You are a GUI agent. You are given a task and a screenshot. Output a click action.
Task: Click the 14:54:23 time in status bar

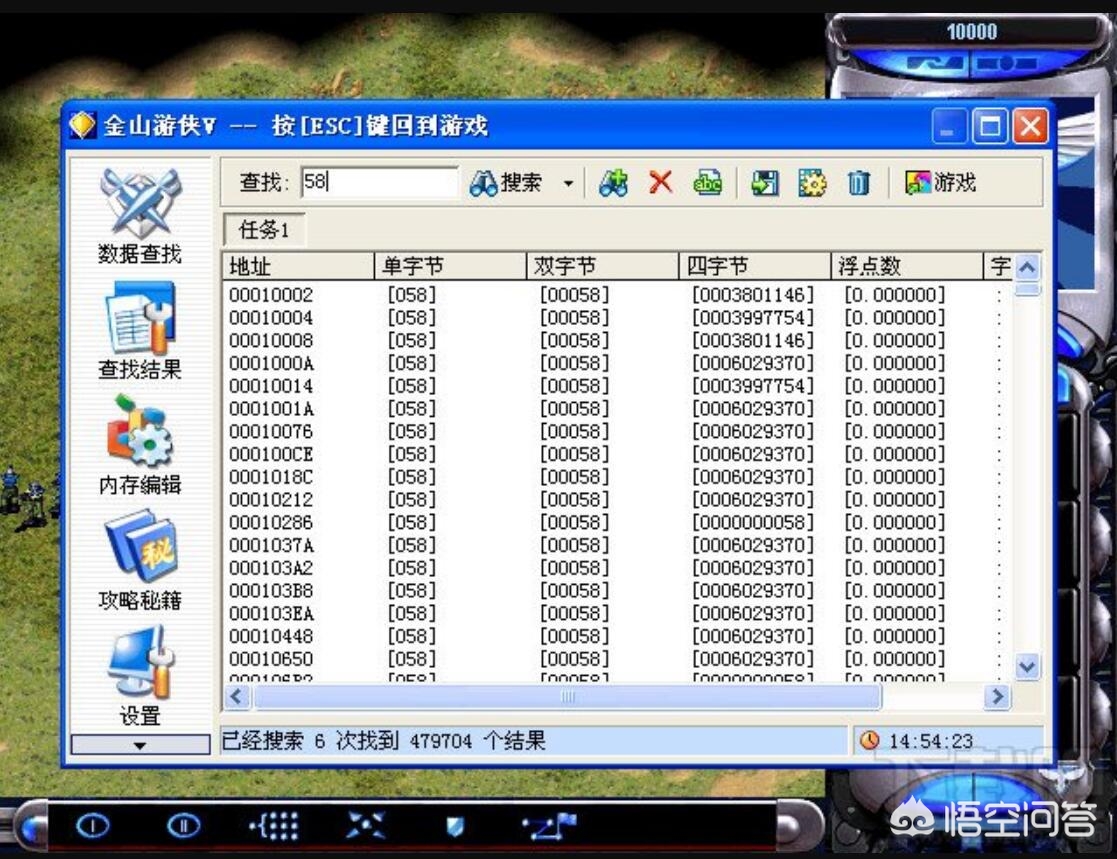pyautogui.click(x=931, y=741)
